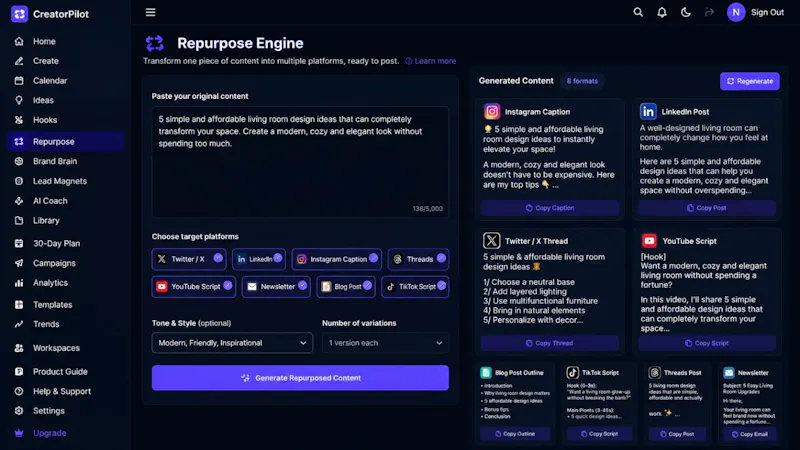Screen dimensions: 800x450
Task: Open the Tone & Style dropdown
Action: [232, 343]
